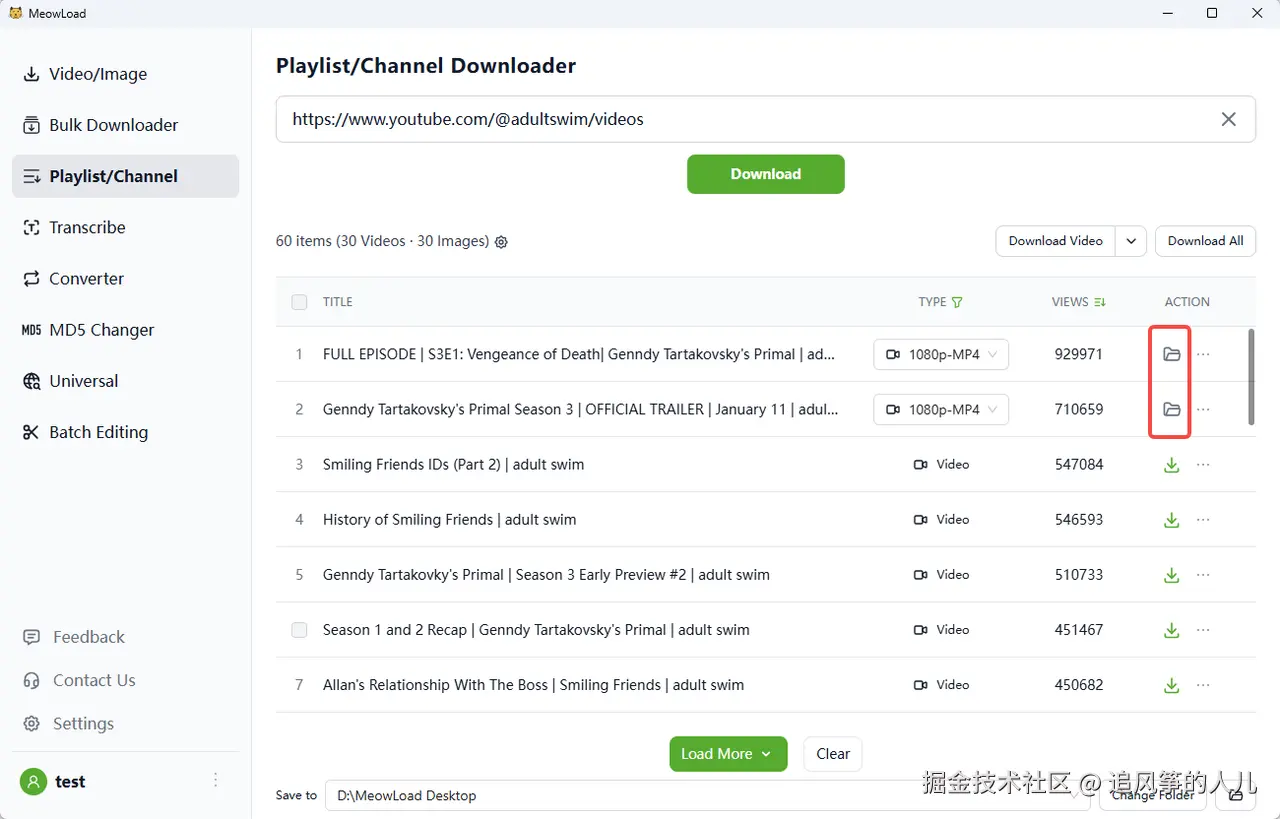Viewport: 1280px width, 819px height.
Task: Select title Allan's Relationship With The Boss
Action: tap(533, 685)
